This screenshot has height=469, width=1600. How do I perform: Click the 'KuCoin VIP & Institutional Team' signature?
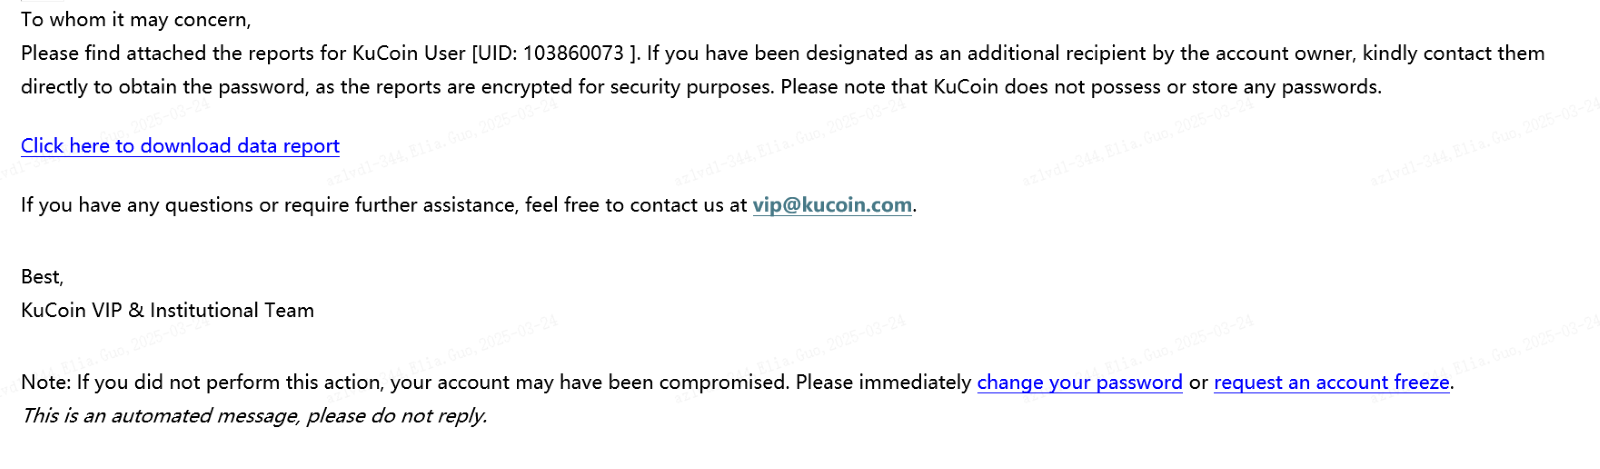(168, 310)
